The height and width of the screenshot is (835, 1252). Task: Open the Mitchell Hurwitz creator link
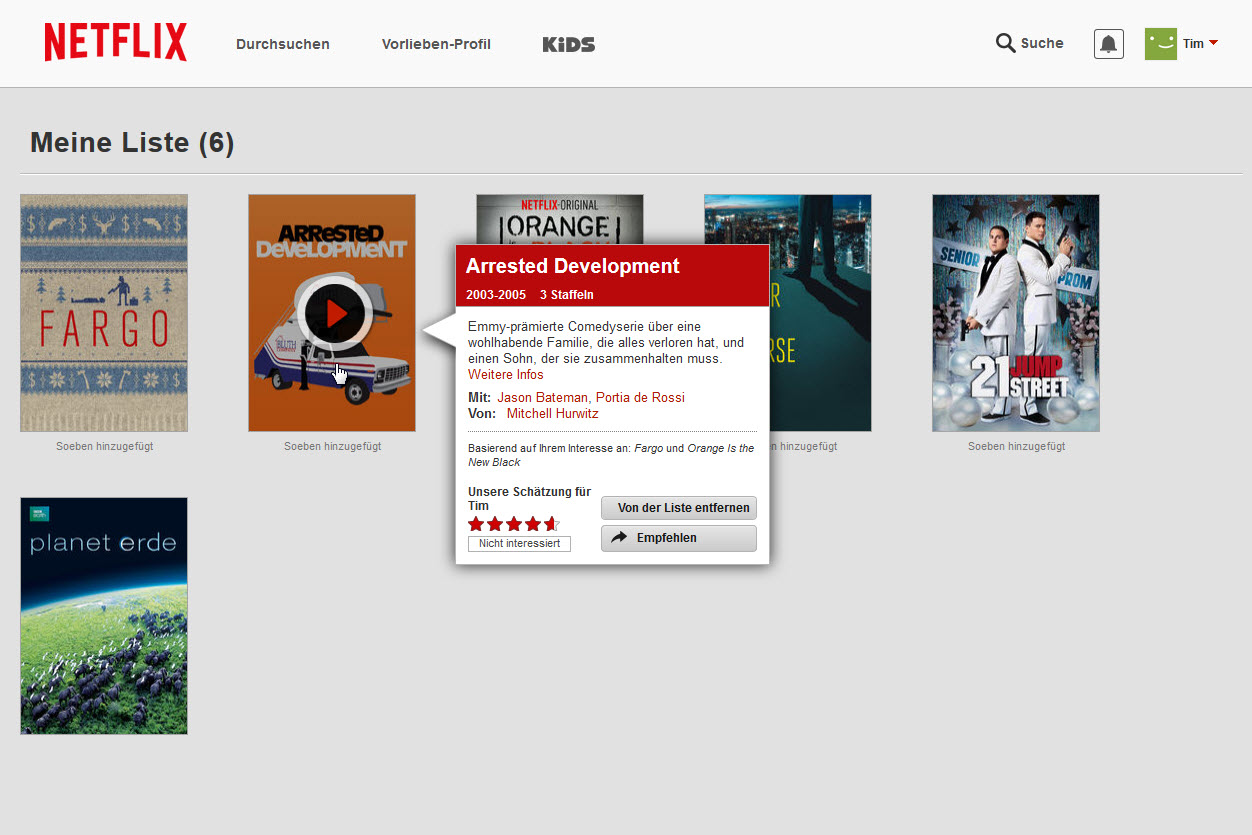[x=553, y=413]
